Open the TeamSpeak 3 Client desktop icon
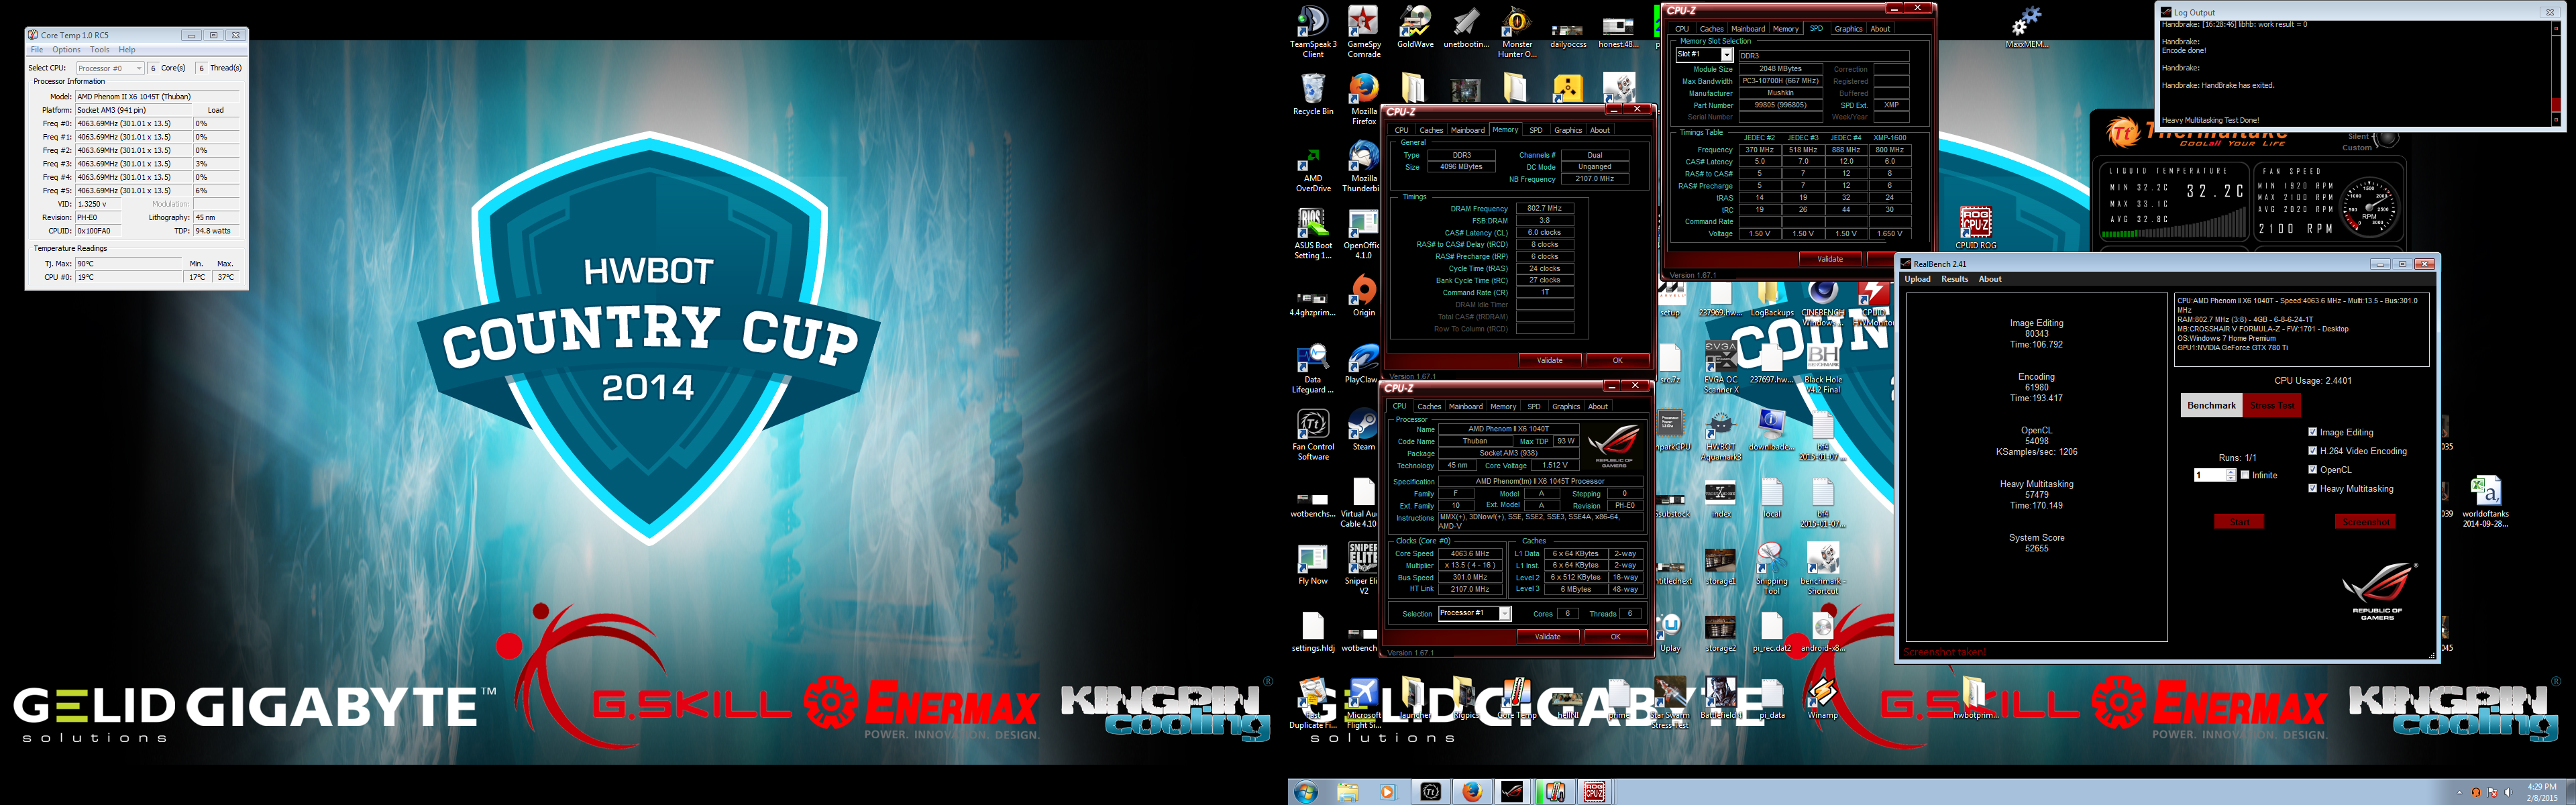The image size is (2576, 805). pyautogui.click(x=1313, y=32)
